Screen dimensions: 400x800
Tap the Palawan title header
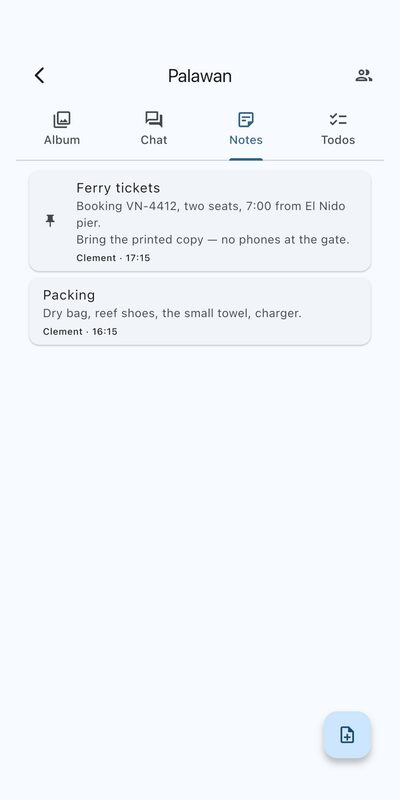click(x=200, y=76)
